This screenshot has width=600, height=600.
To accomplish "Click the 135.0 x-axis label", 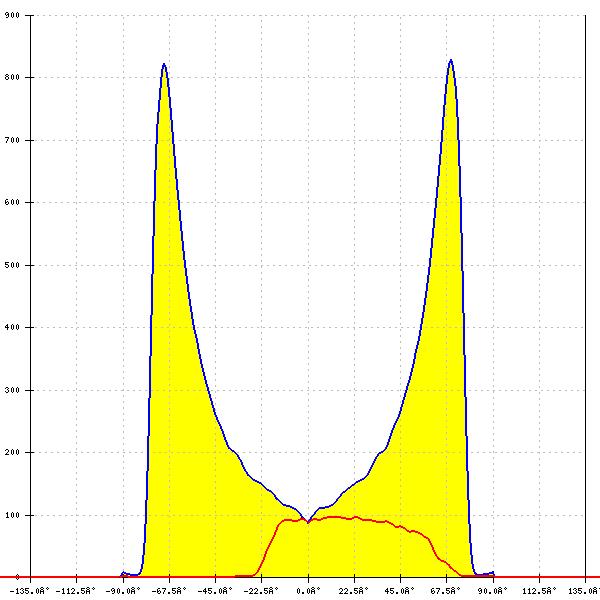I will 584,590.
